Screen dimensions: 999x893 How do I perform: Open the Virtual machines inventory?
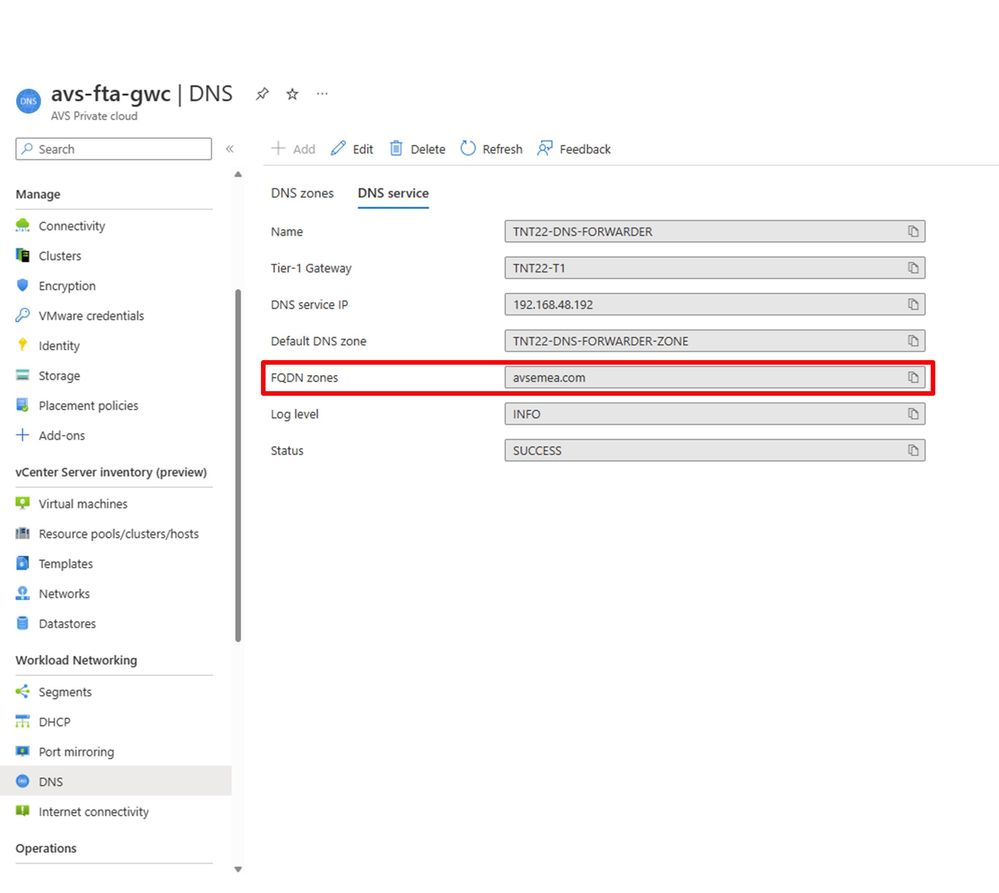[x=83, y=504]
